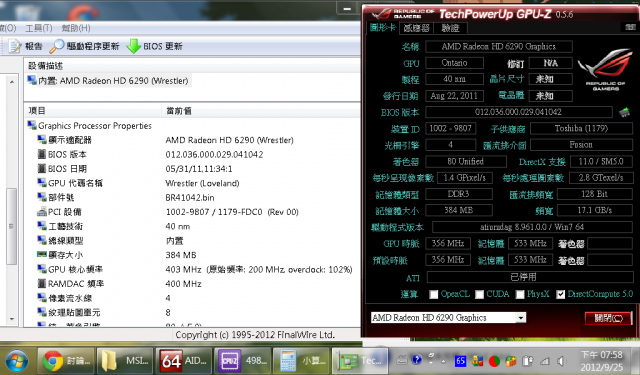
Task: Select the 部件號 row
Action: pos(192,197)
